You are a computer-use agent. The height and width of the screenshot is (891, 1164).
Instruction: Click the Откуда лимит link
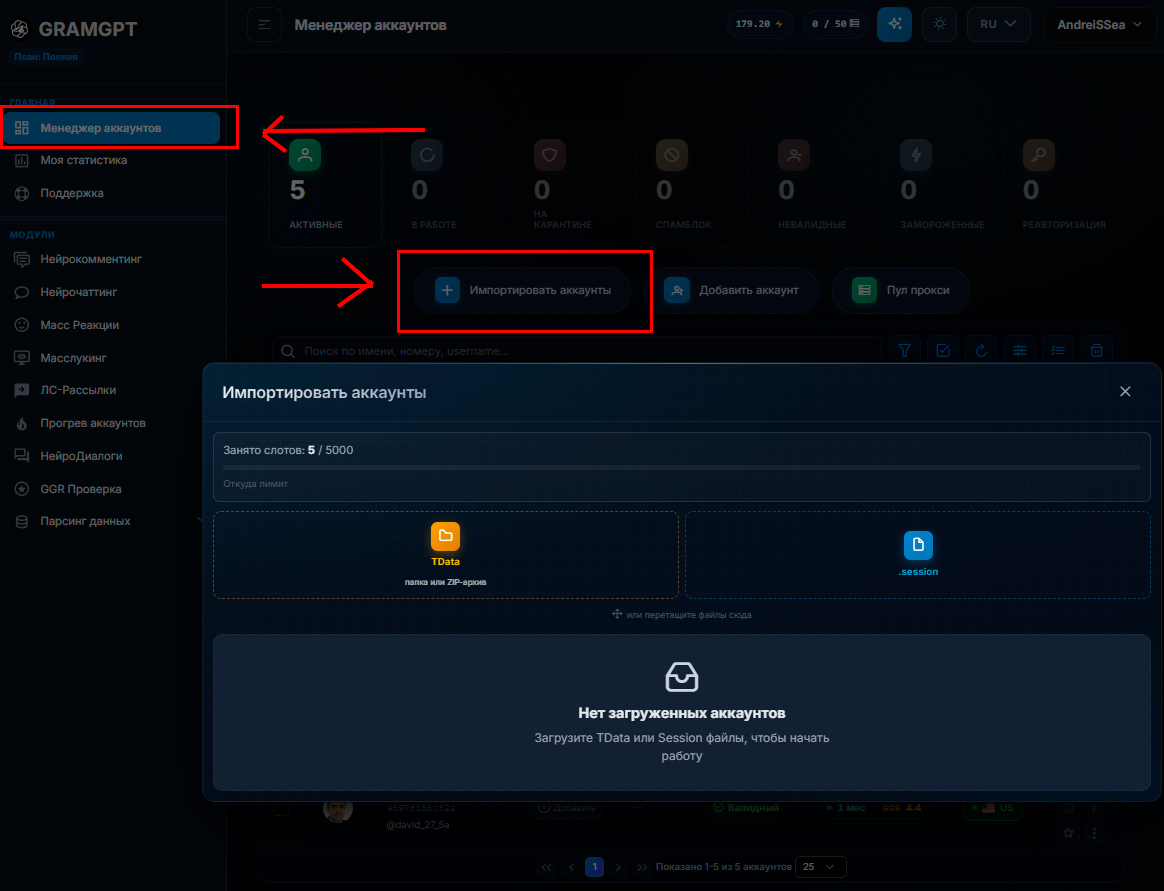[255, 483]
